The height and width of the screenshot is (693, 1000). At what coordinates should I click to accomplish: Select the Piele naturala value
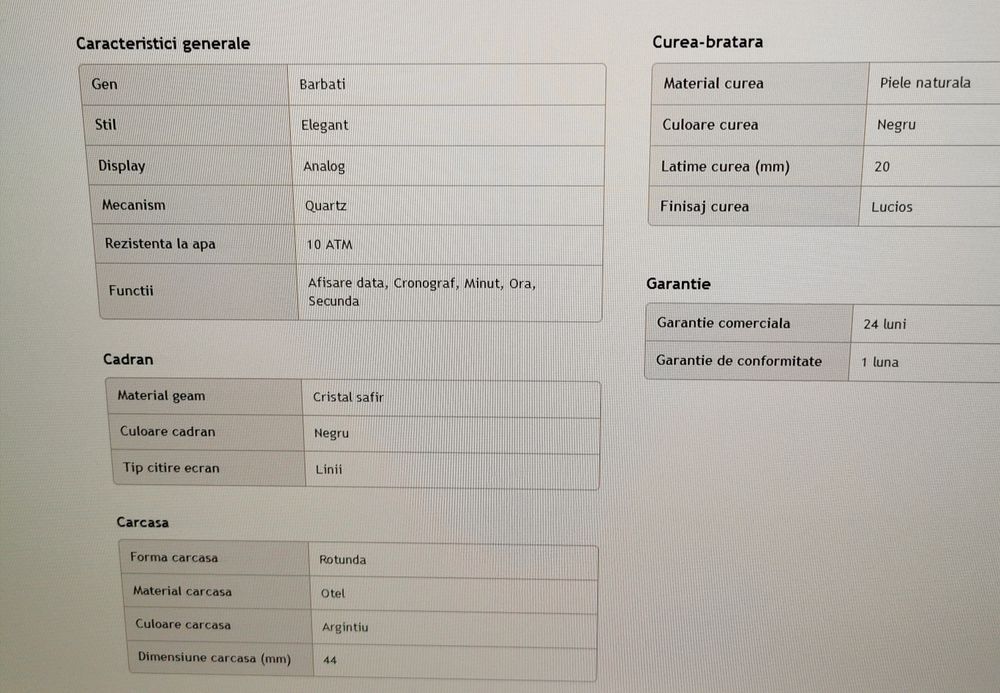pyautogui.click(x=925, y=83)
